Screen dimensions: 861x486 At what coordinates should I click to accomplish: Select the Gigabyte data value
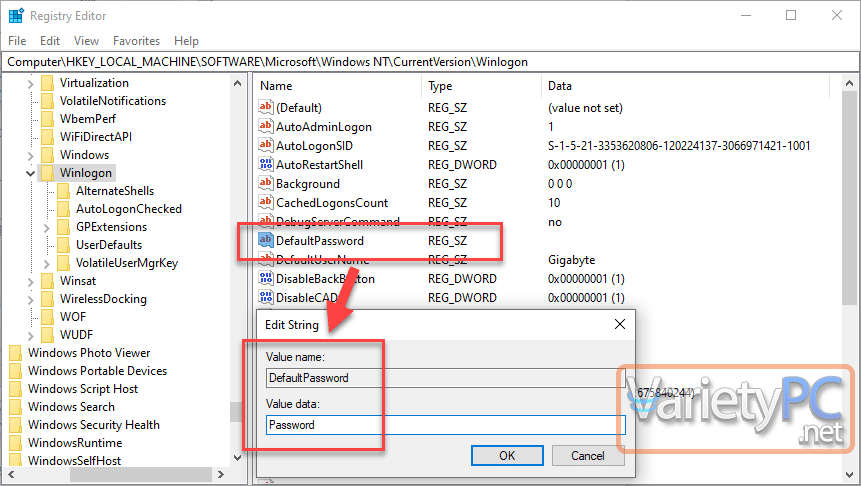pos(571,259)
